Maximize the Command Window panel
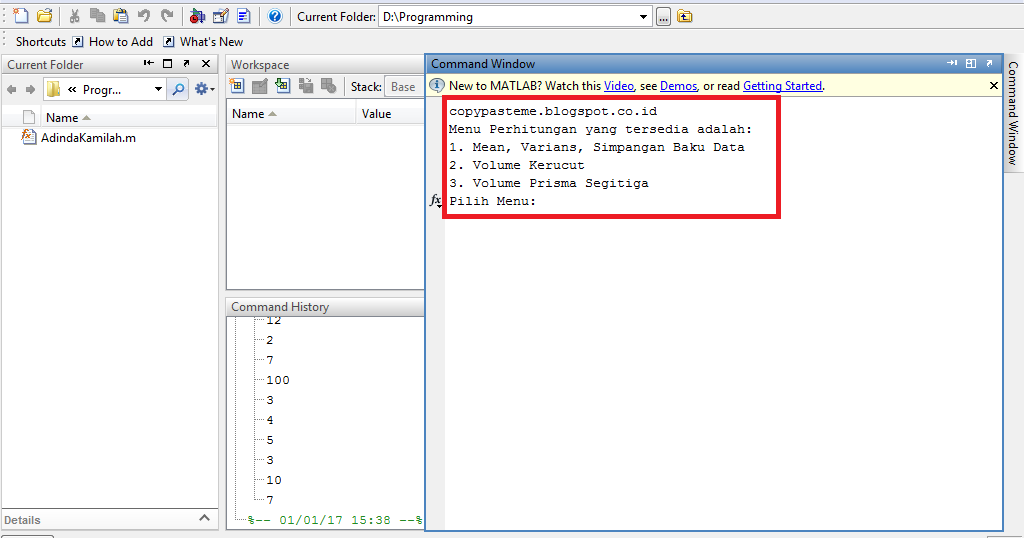 click(x=971, y=63)
